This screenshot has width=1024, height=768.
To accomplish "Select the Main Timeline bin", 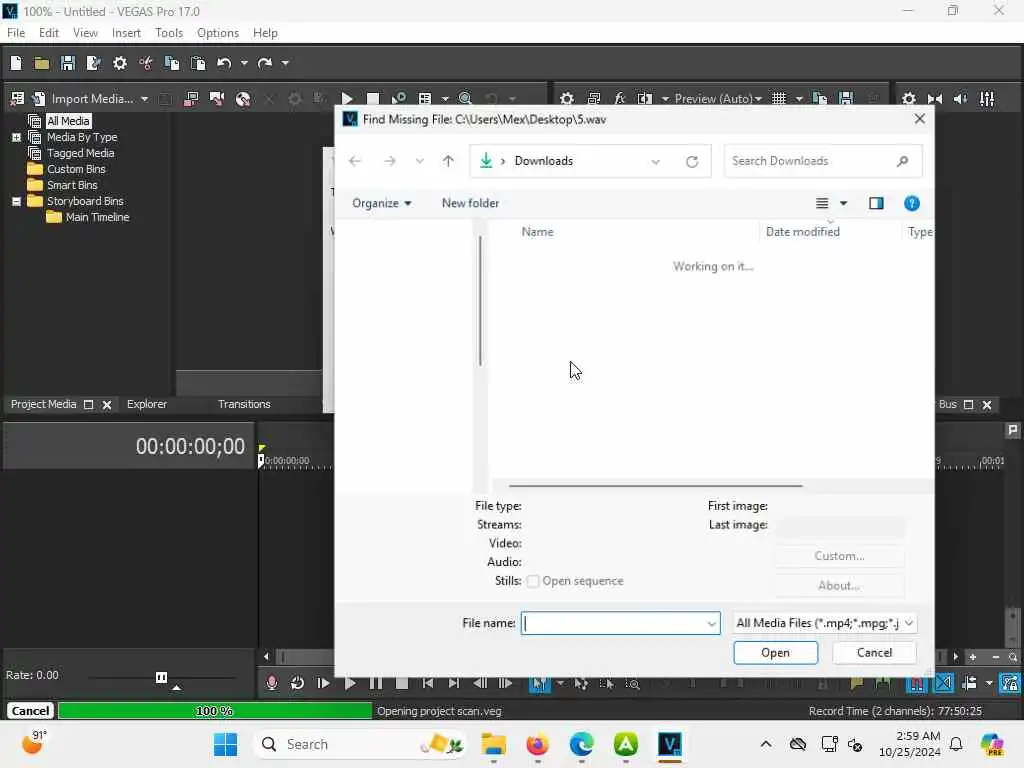I will point(97,217).
